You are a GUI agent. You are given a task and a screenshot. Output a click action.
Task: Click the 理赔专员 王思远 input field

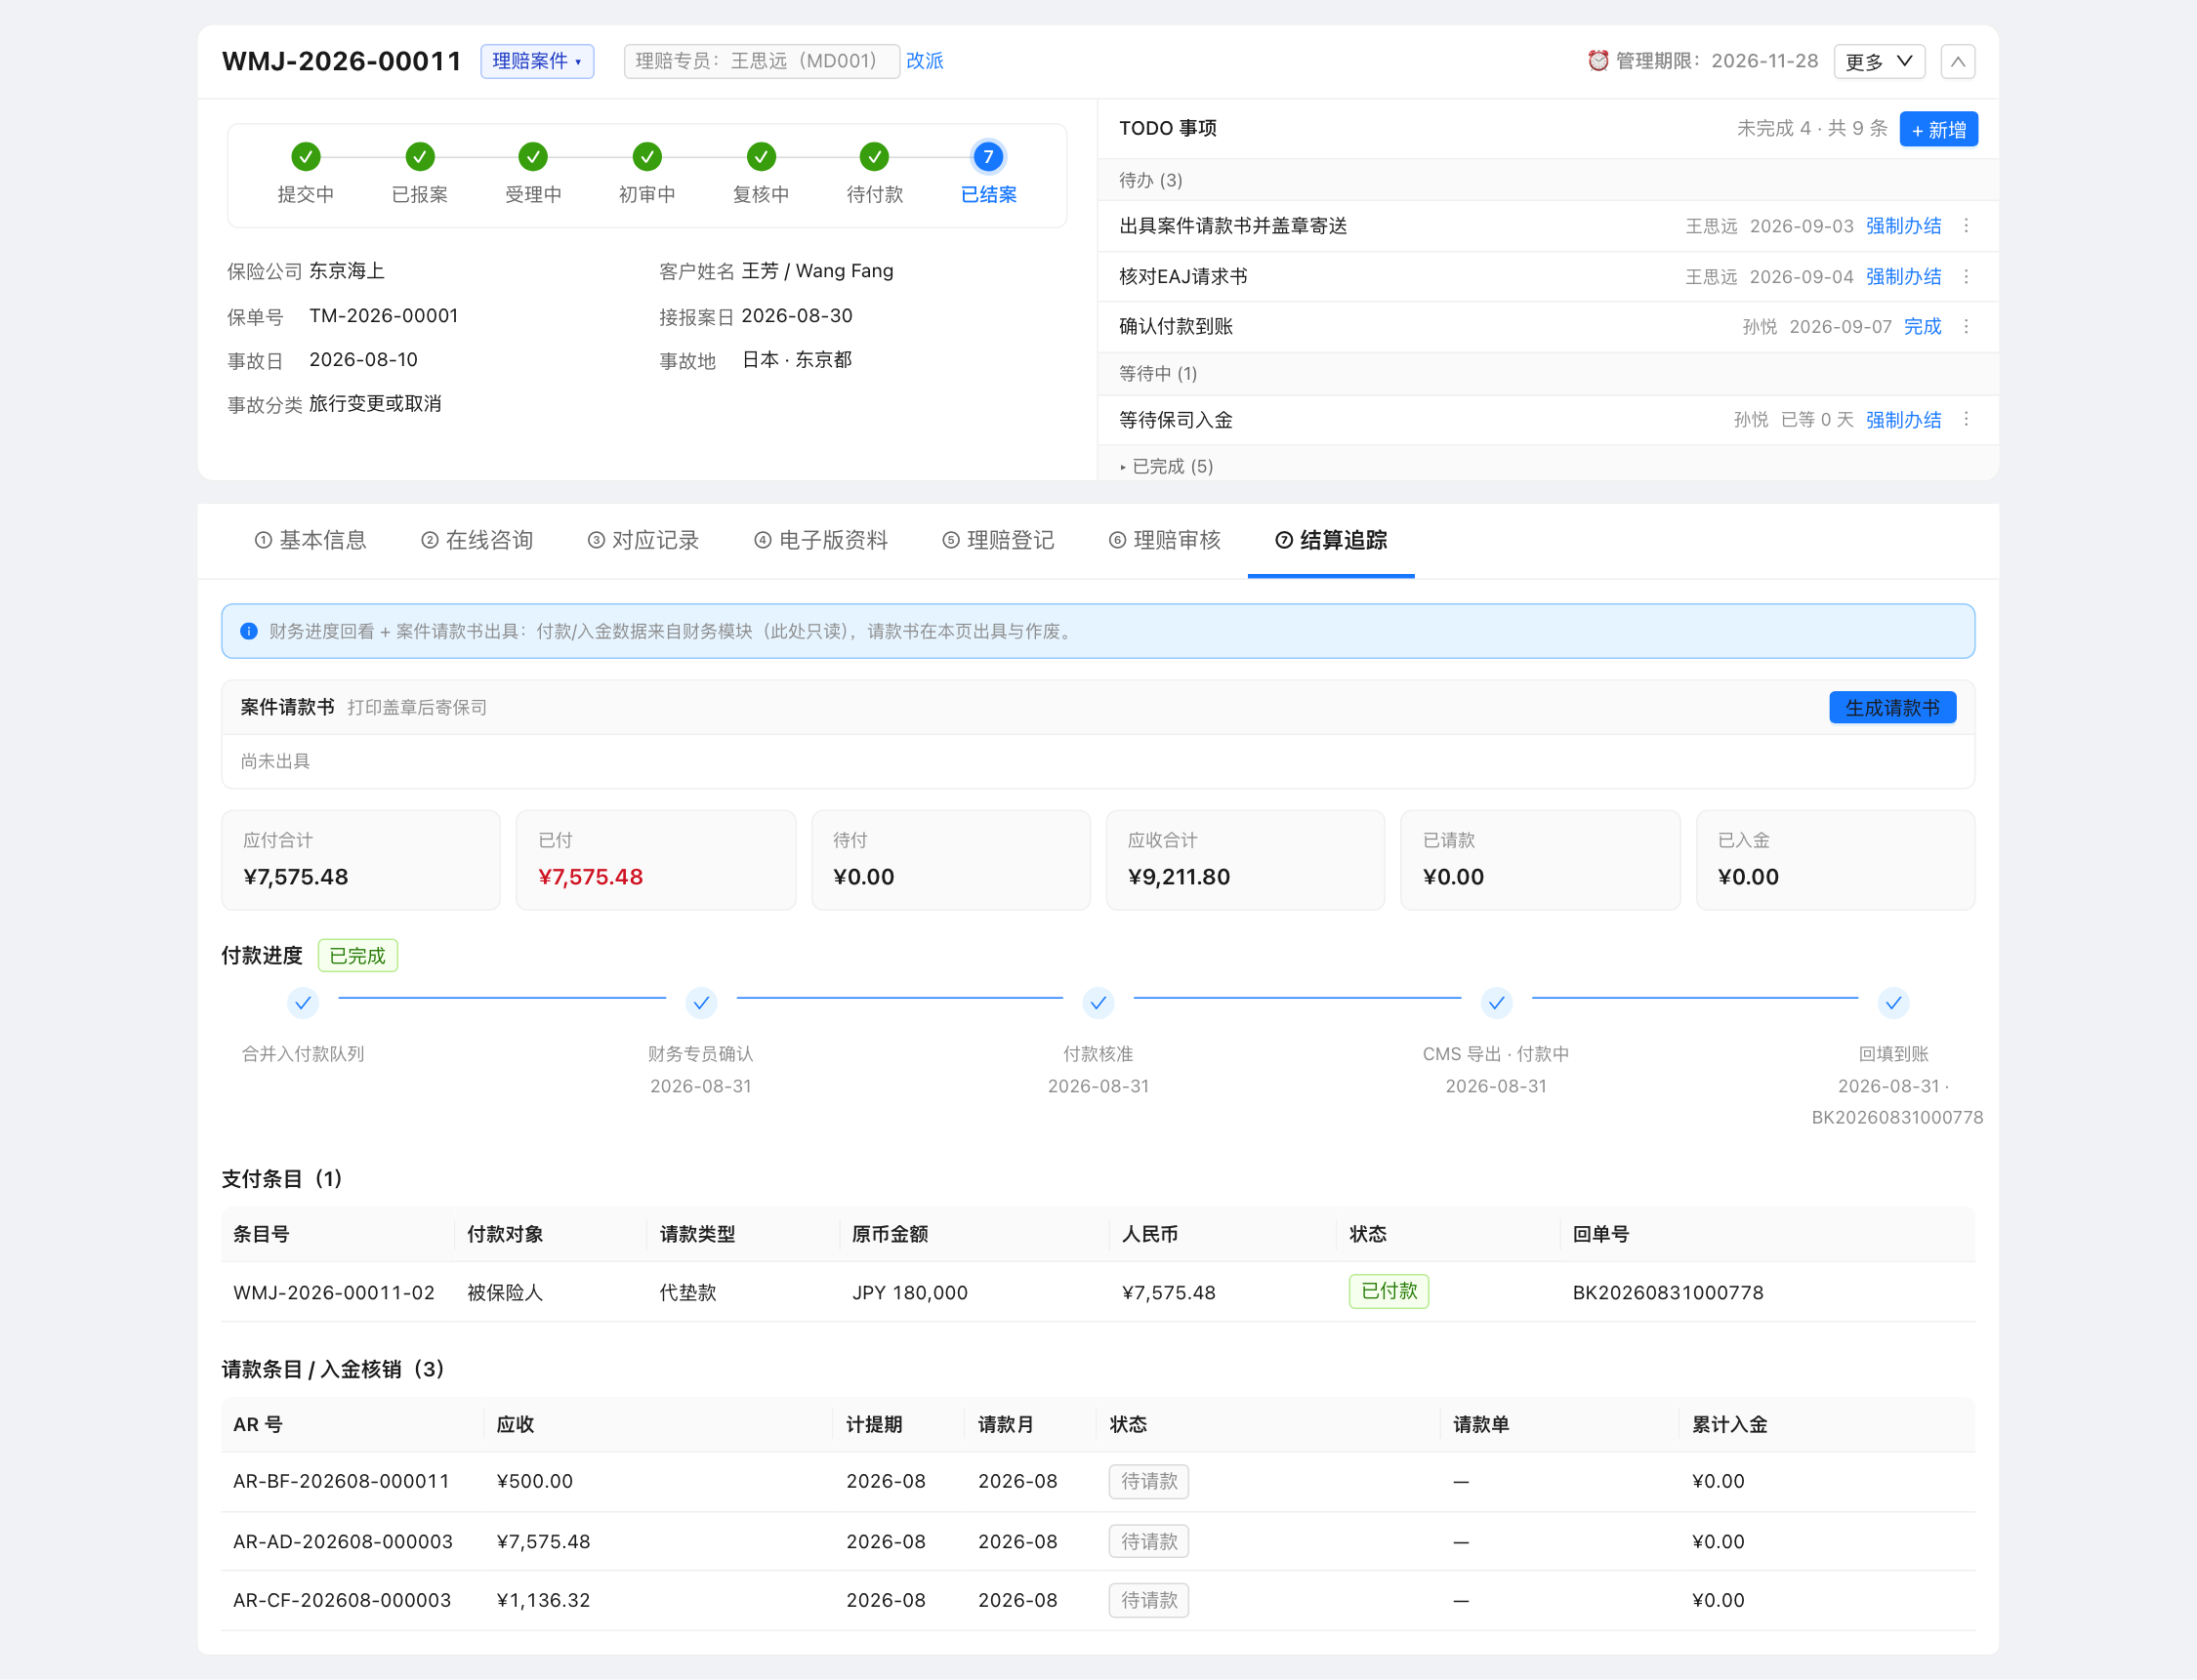tap(761, 61)
